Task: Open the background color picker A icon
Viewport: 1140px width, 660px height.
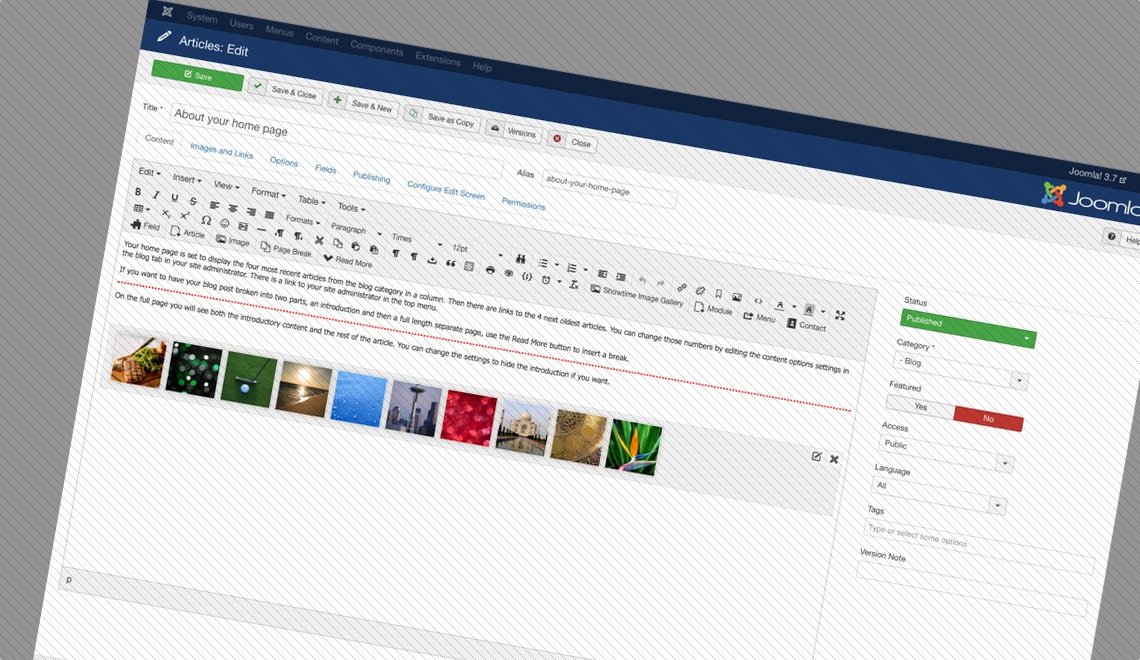Action: (x=808, y=310)
